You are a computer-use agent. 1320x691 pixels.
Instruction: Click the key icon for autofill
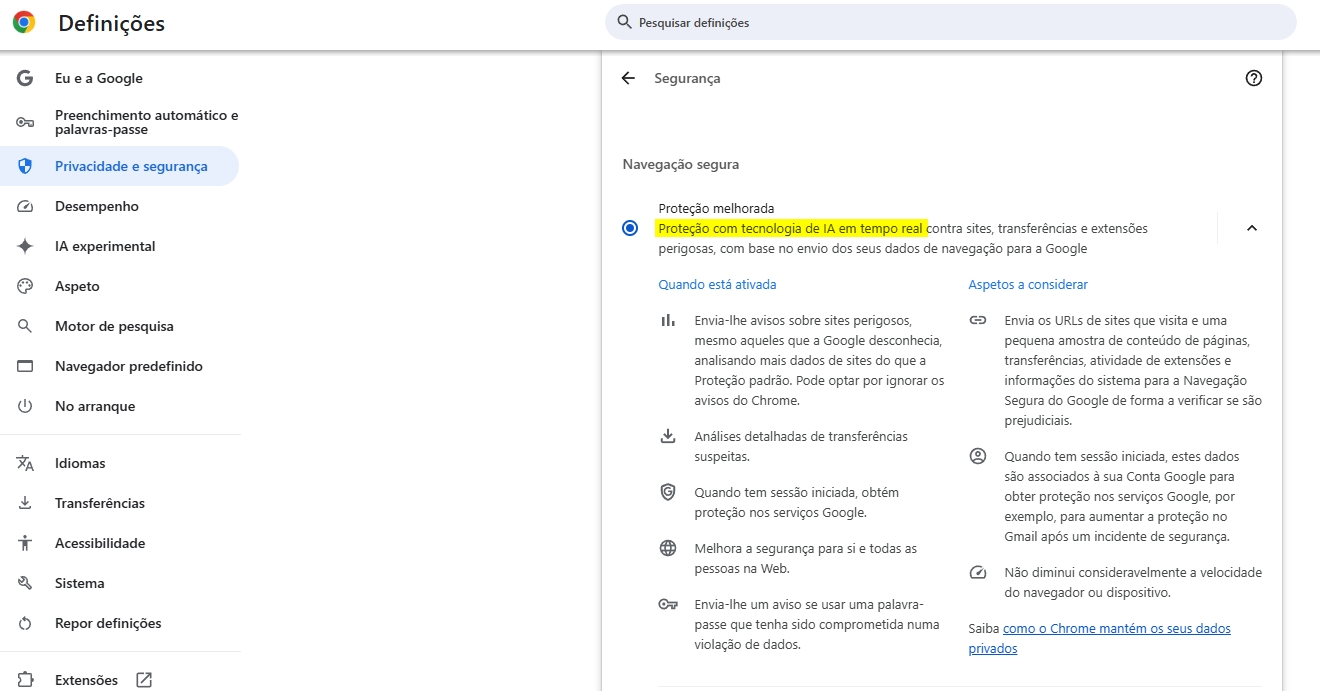coord(25,122)
